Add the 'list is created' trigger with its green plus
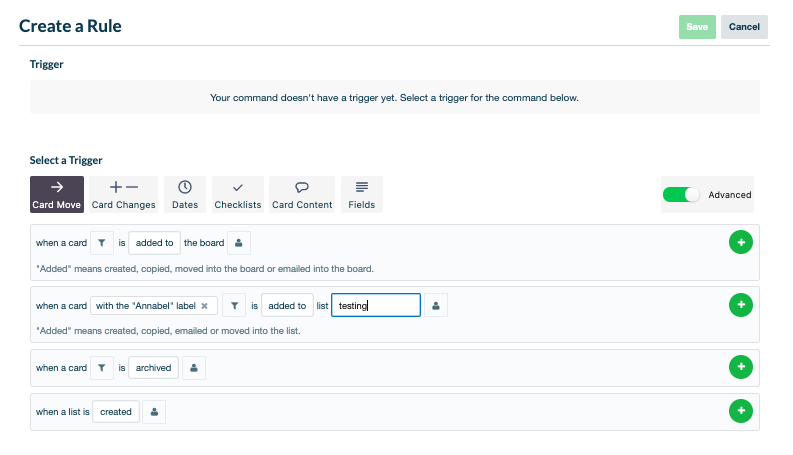The image size is (793, 455). click(740, 411)
